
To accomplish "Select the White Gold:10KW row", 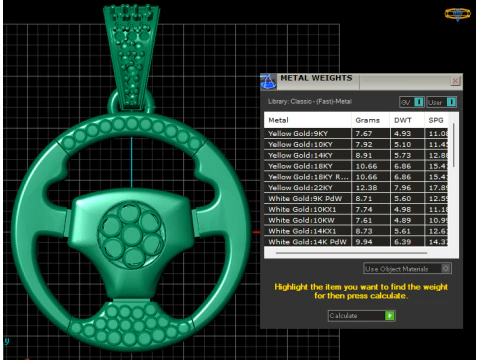I will tap(356, 220).
